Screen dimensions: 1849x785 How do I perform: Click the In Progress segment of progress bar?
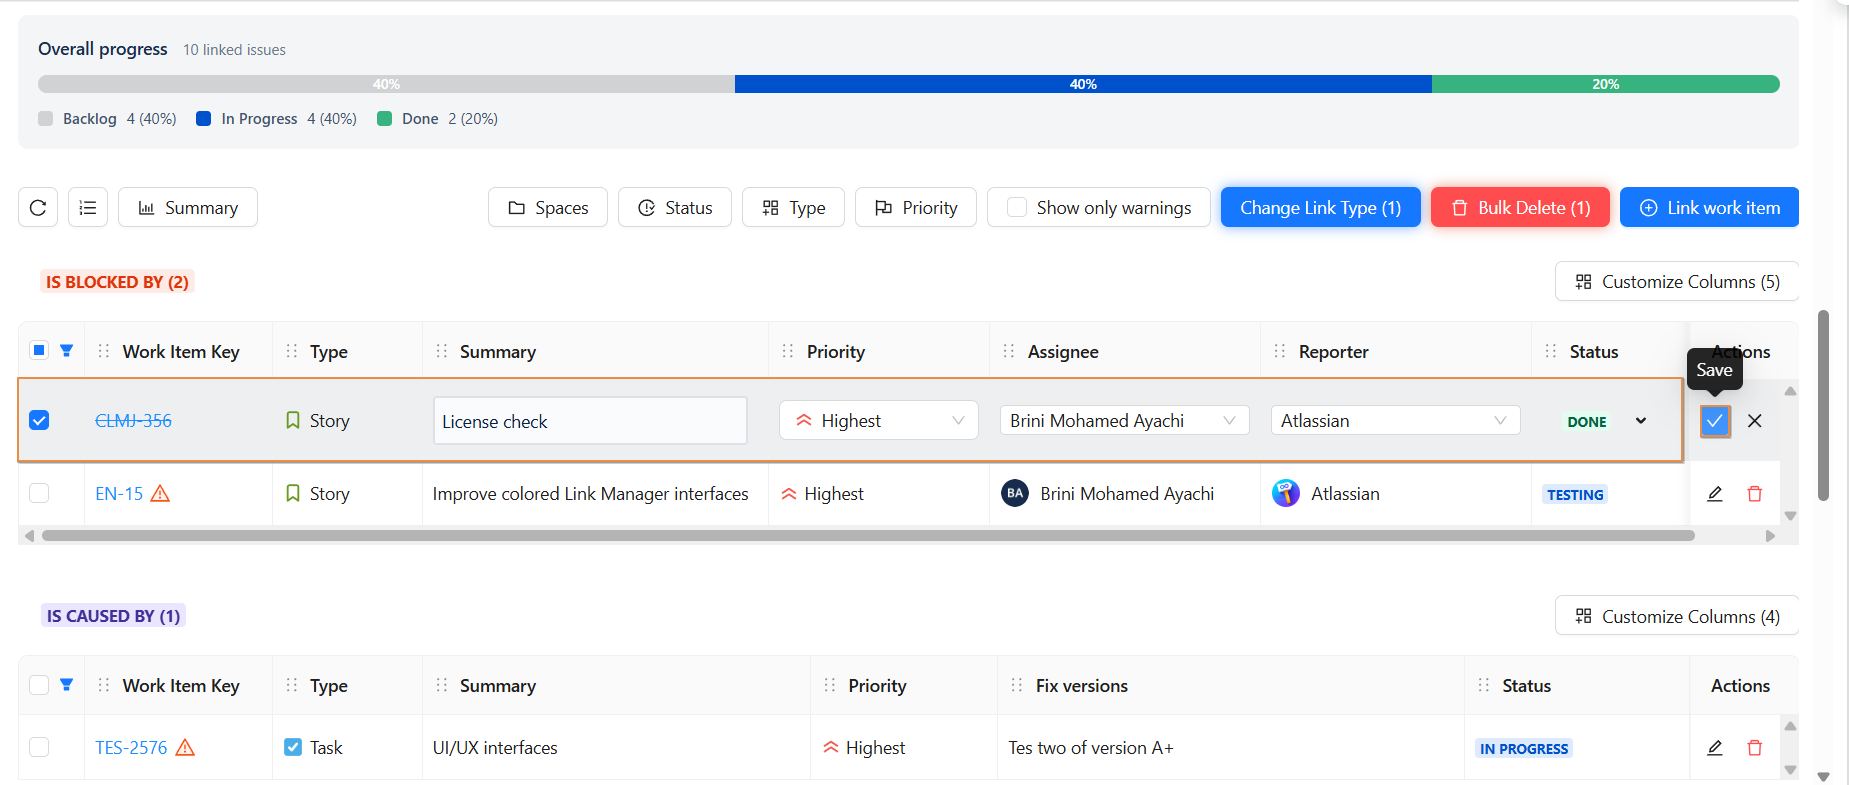[x=1083, y=84]
